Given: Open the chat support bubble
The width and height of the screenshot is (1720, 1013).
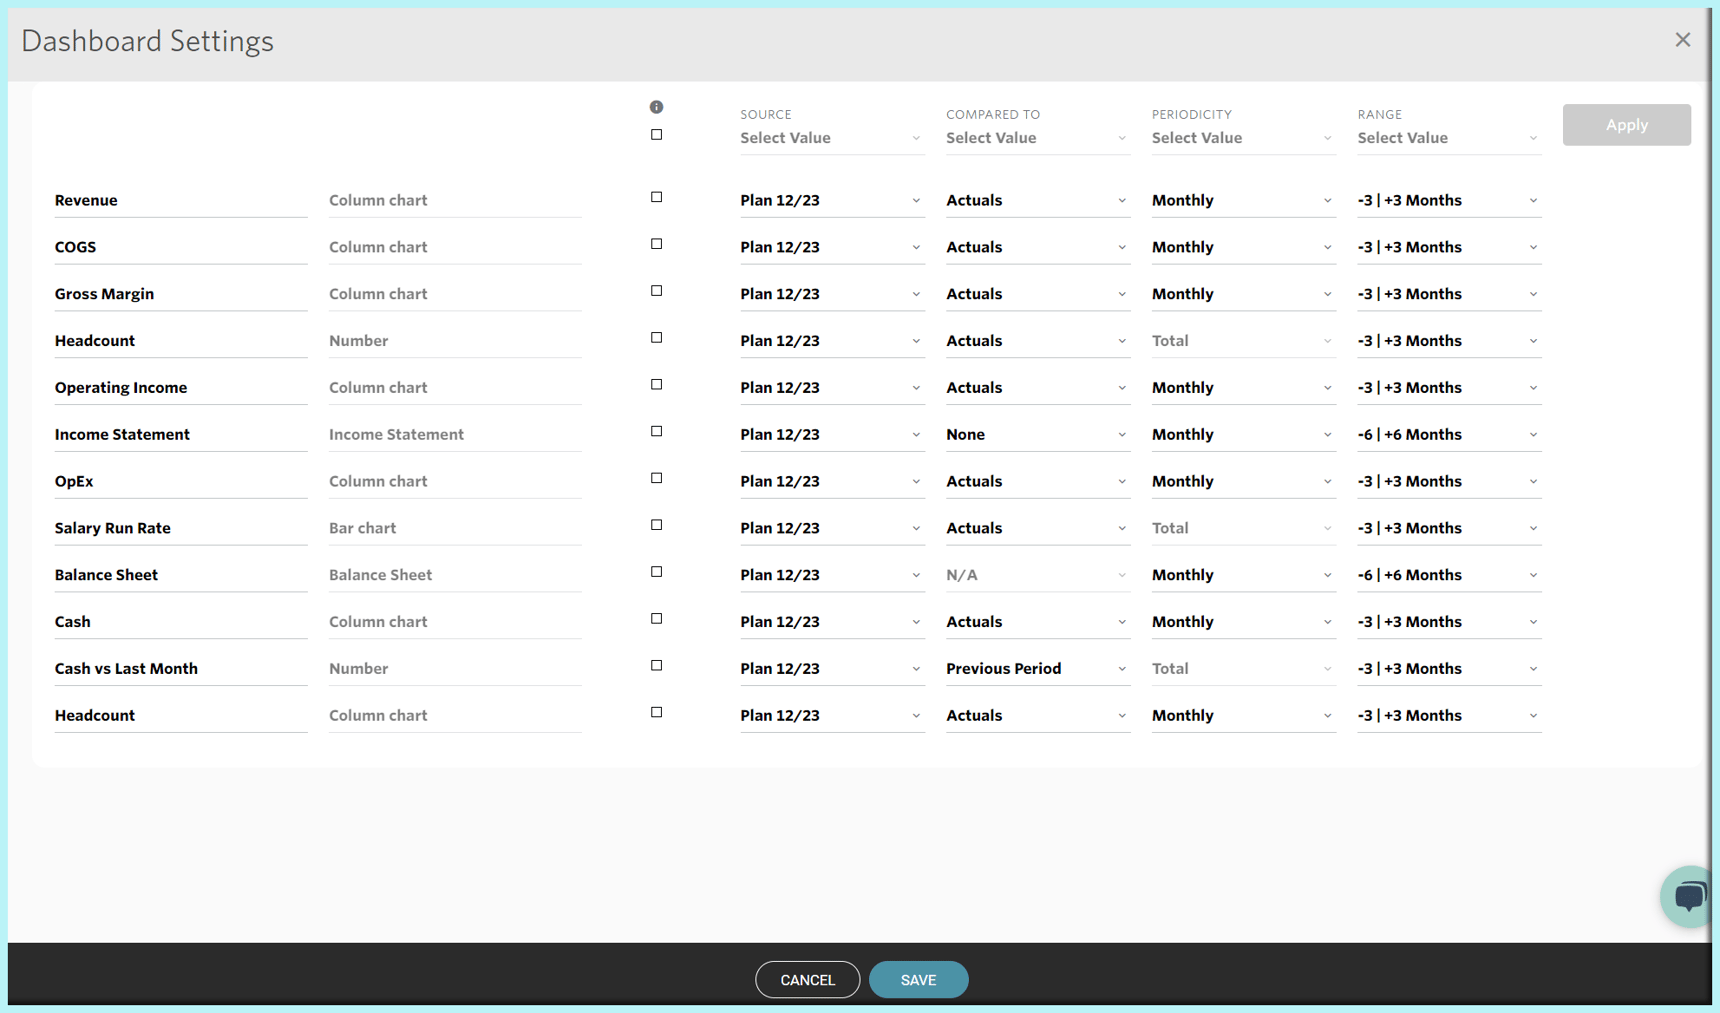Looking at the screenshot, I should (x=1688, y=896).
